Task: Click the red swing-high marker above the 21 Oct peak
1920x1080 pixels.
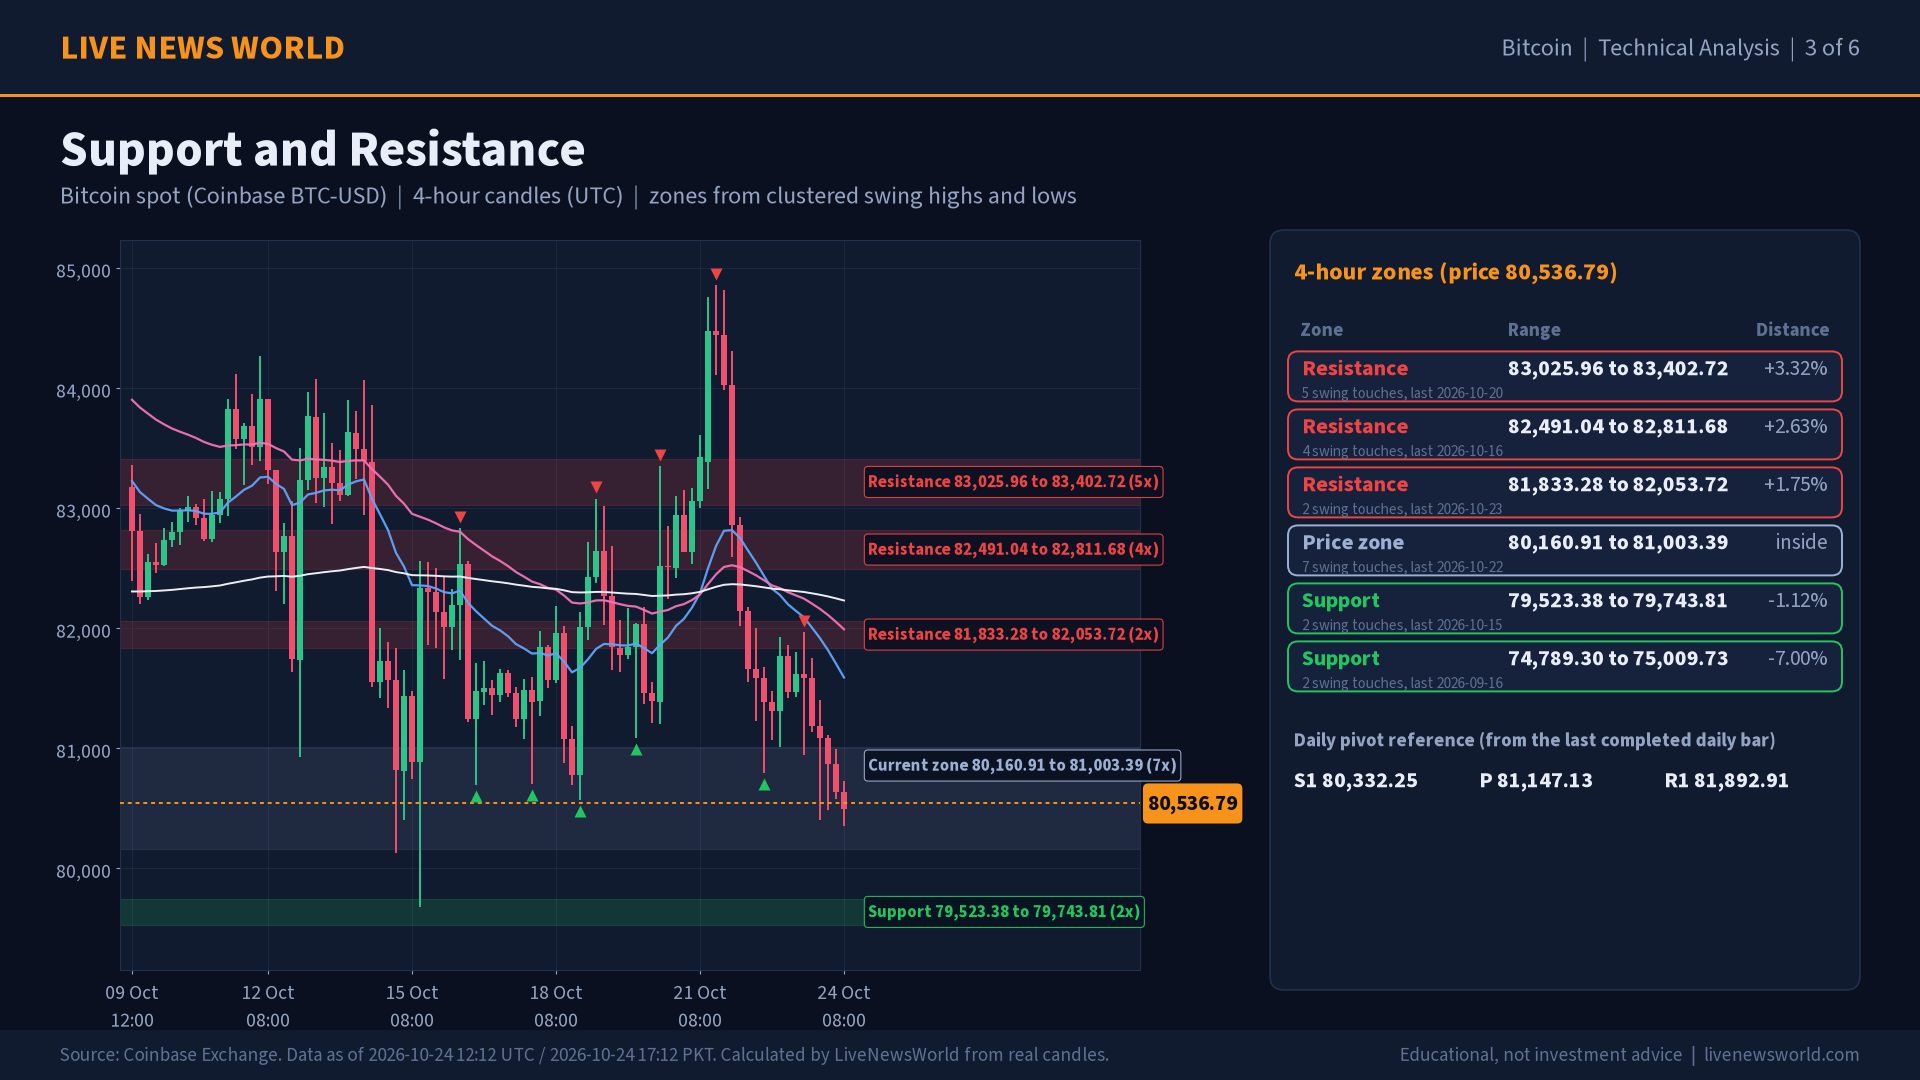Action: point(716,274)
